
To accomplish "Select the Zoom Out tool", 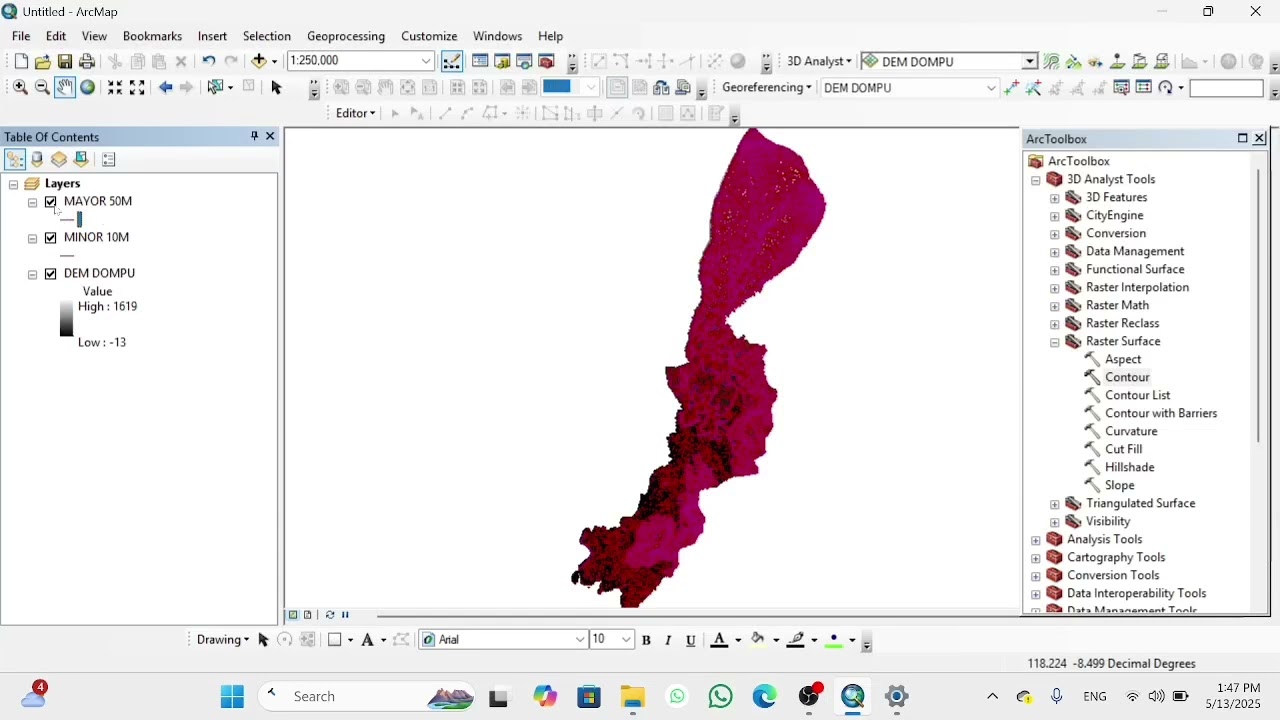I will (42, 87).
